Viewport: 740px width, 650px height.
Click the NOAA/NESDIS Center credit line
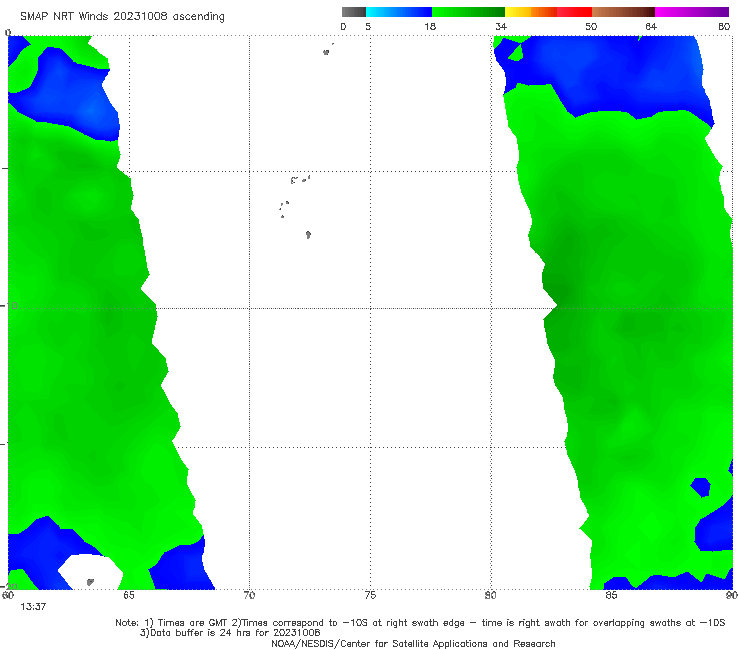point(413,644)
